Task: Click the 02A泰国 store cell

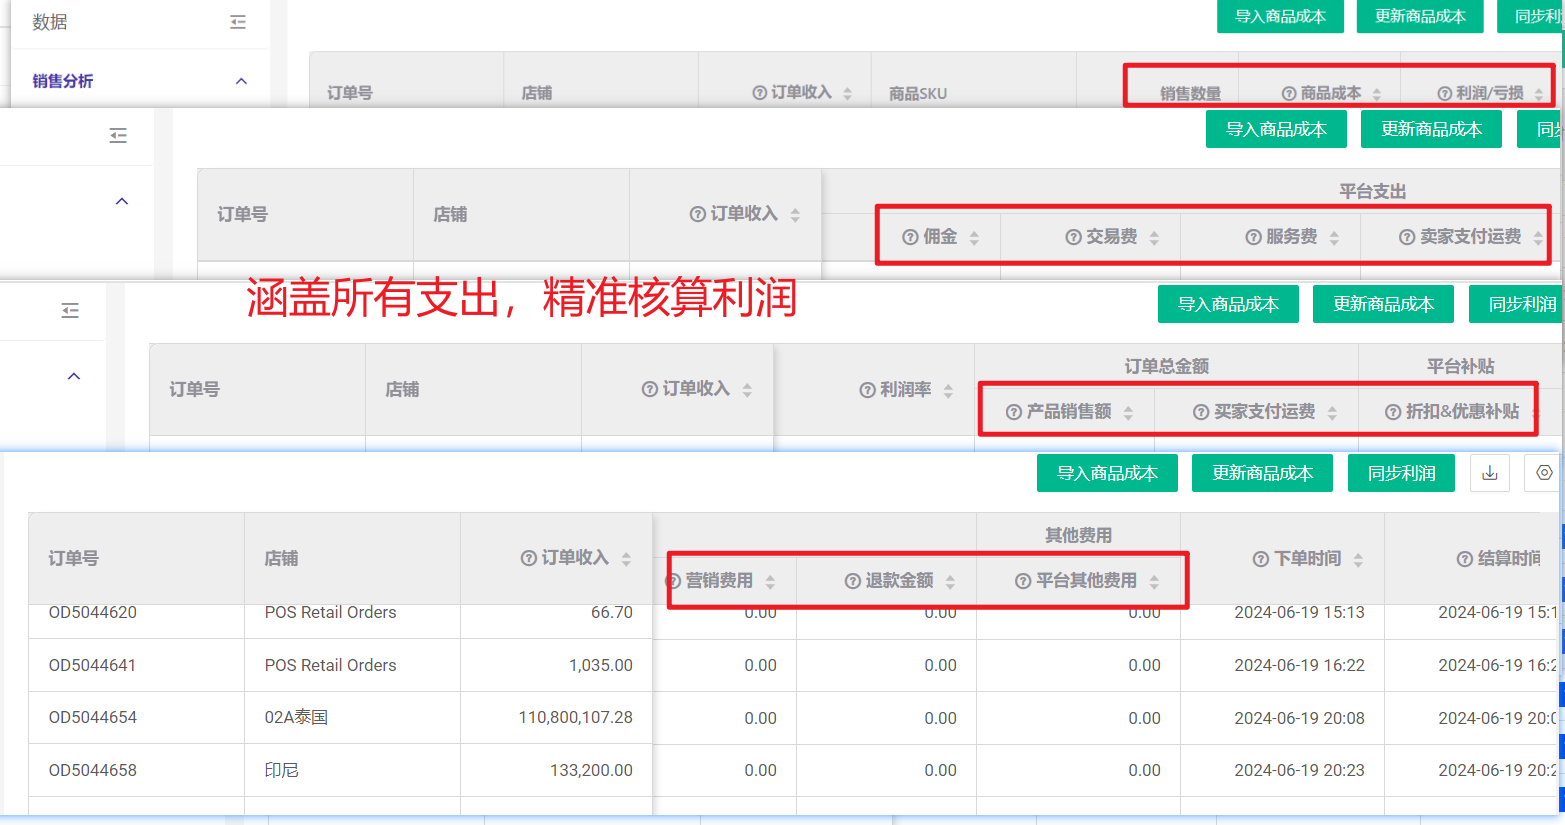Action: point(296,717)
